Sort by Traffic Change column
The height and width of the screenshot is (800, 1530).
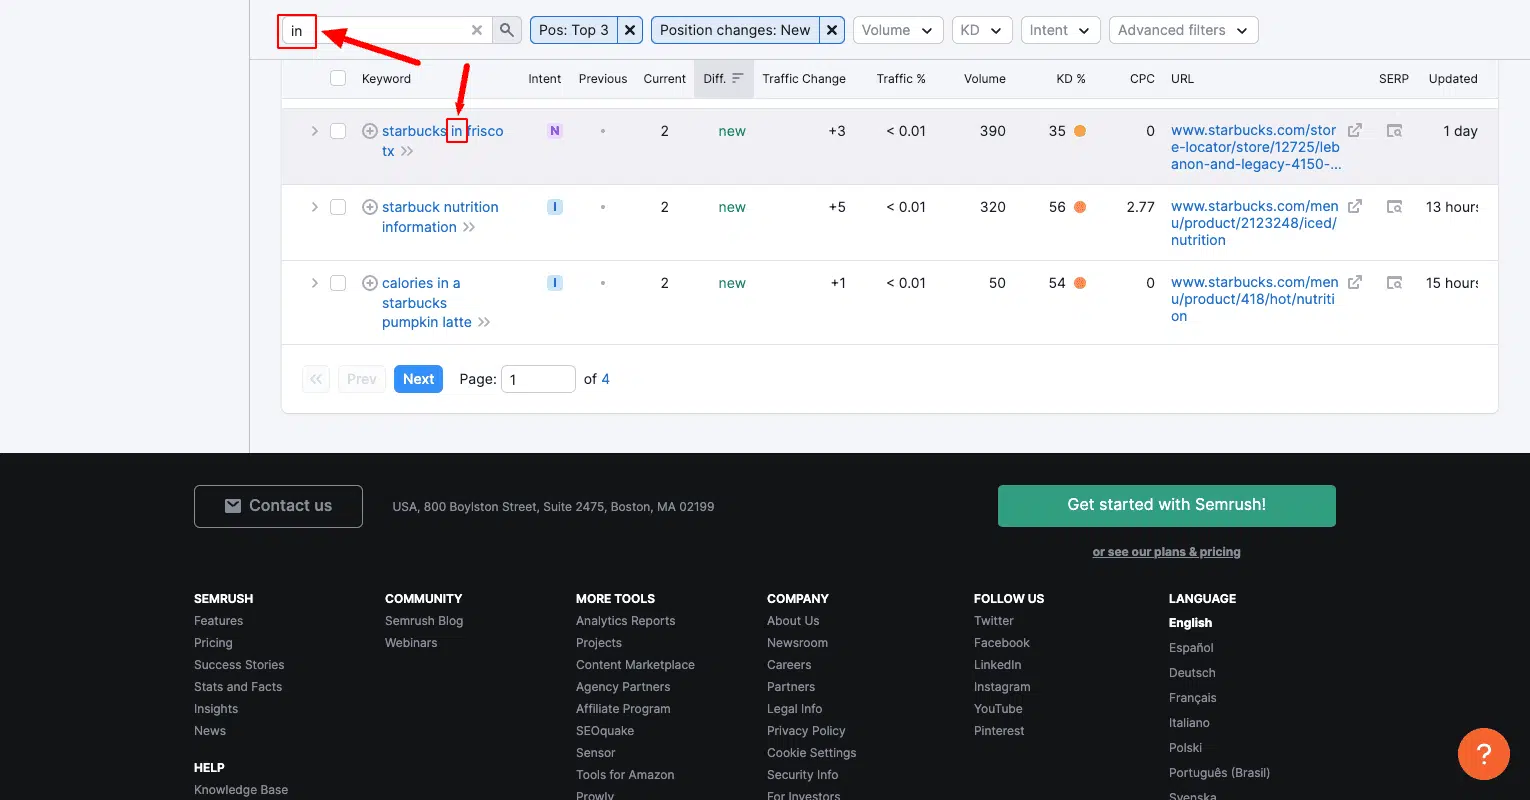[x=804, y=79]
